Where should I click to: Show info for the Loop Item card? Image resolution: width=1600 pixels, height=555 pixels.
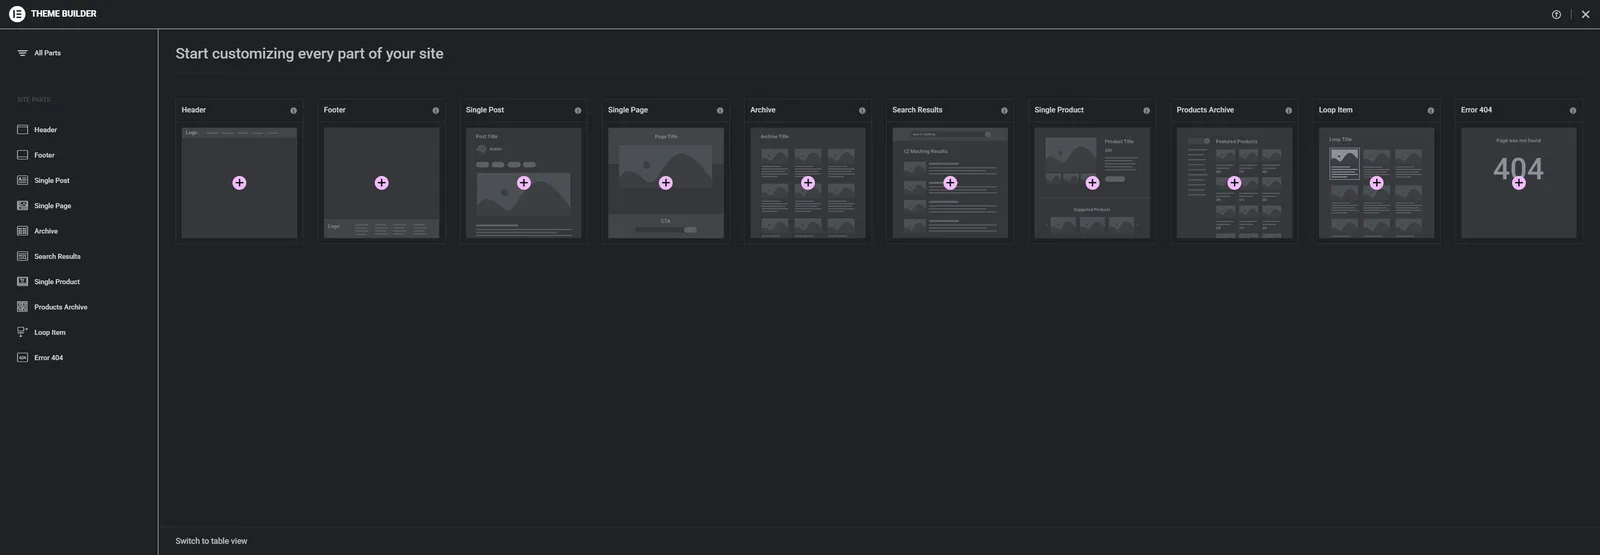coord(1430,110)
